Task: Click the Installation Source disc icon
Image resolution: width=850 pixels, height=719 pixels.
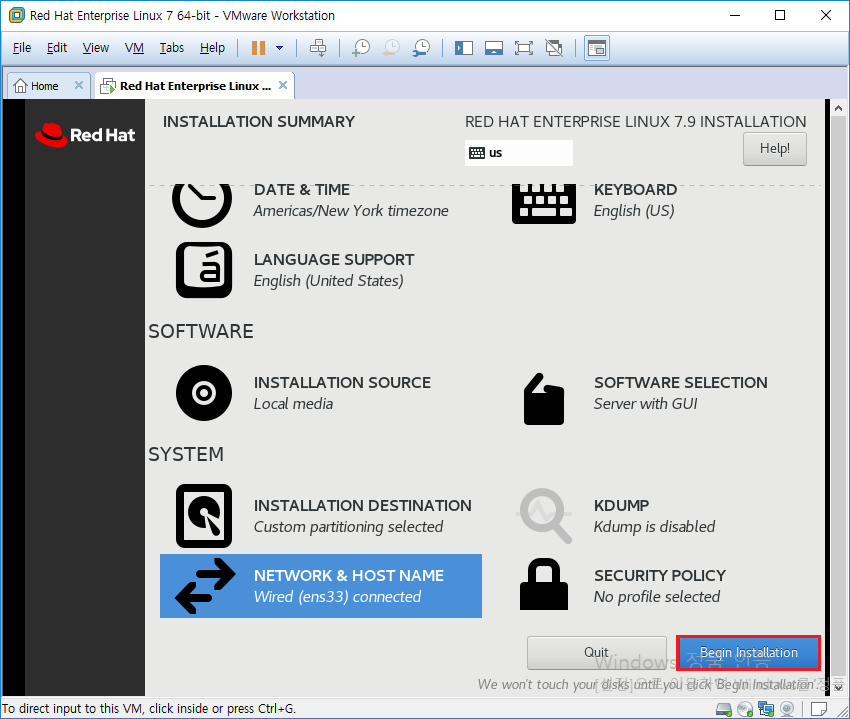Action: click(204, 393)
